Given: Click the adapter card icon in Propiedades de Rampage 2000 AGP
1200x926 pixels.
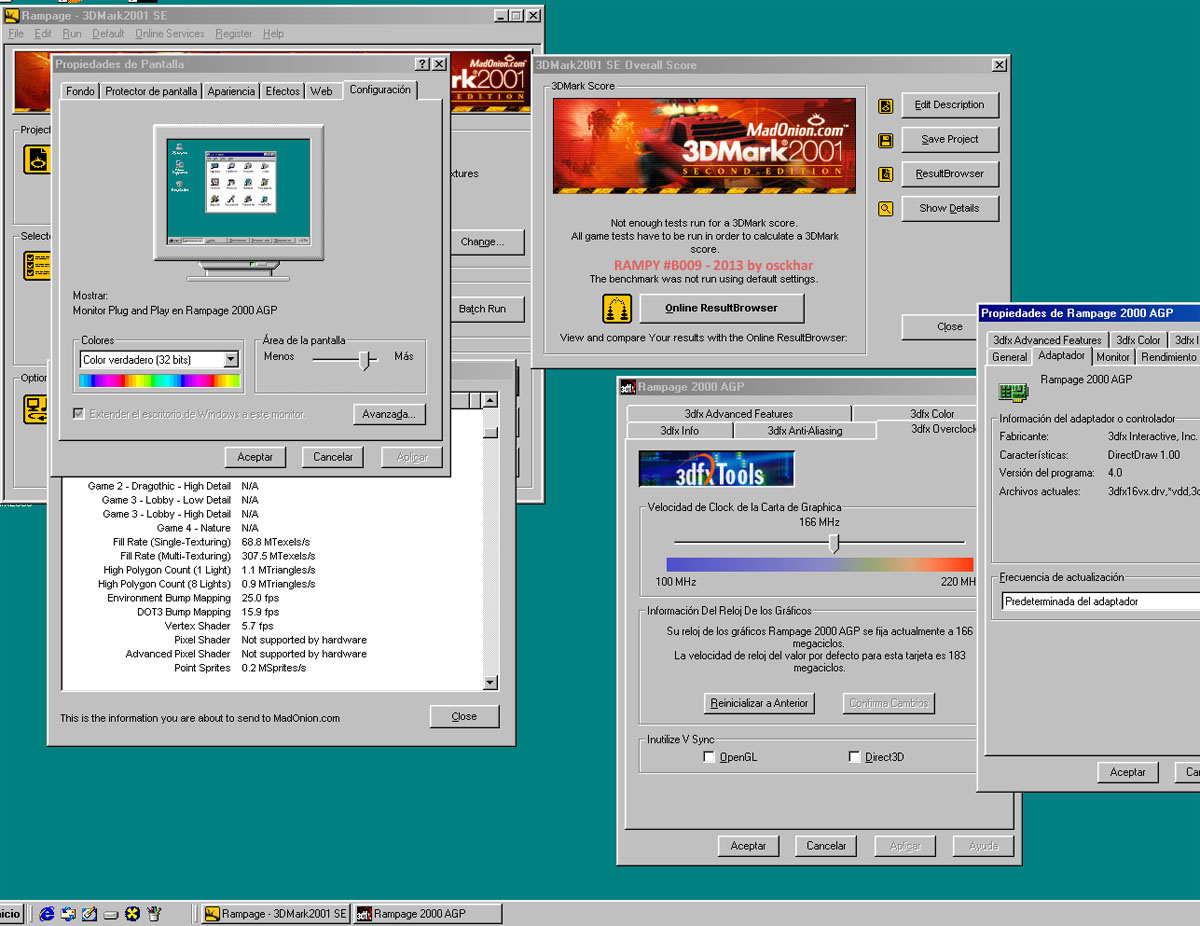Looking at the screenshot, I should point(1014,391).
